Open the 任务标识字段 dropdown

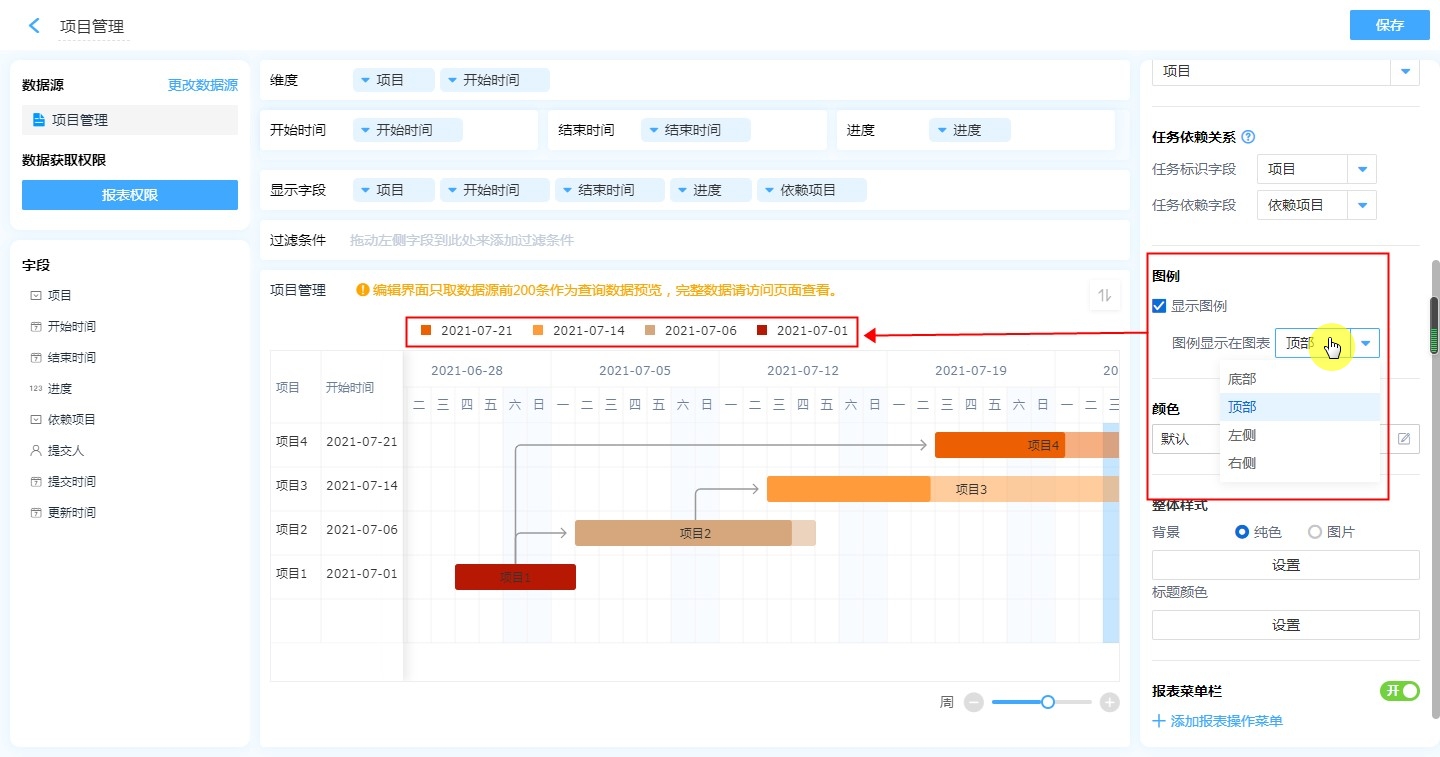coord(1361,170)
